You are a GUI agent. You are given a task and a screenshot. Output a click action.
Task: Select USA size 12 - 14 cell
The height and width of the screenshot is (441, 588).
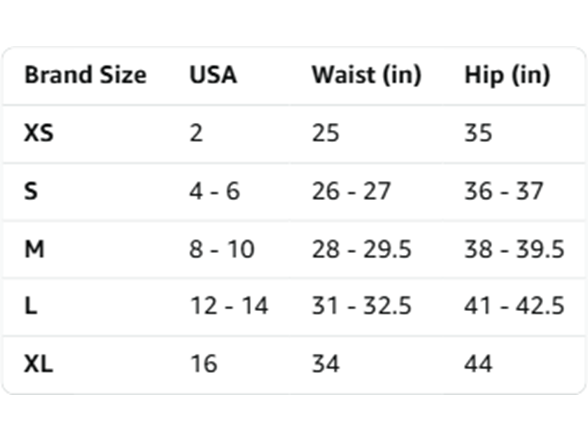229,306
